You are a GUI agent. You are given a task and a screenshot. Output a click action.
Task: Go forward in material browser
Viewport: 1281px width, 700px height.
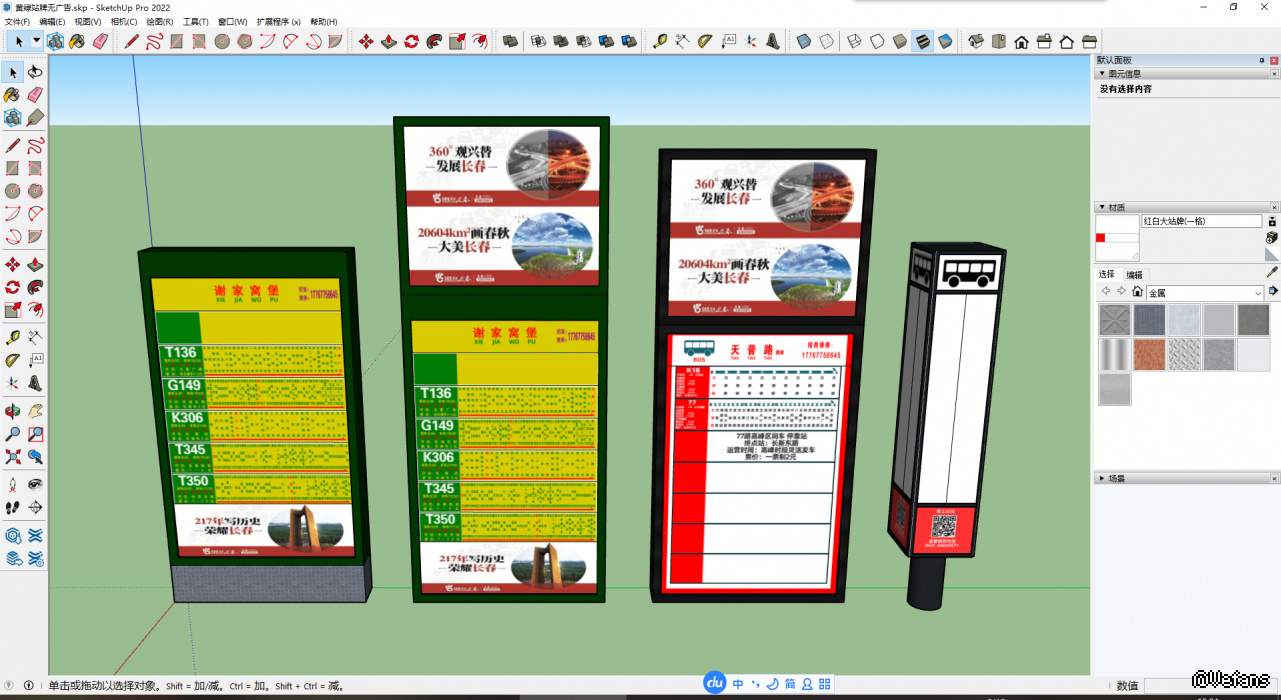point(1121,292)
